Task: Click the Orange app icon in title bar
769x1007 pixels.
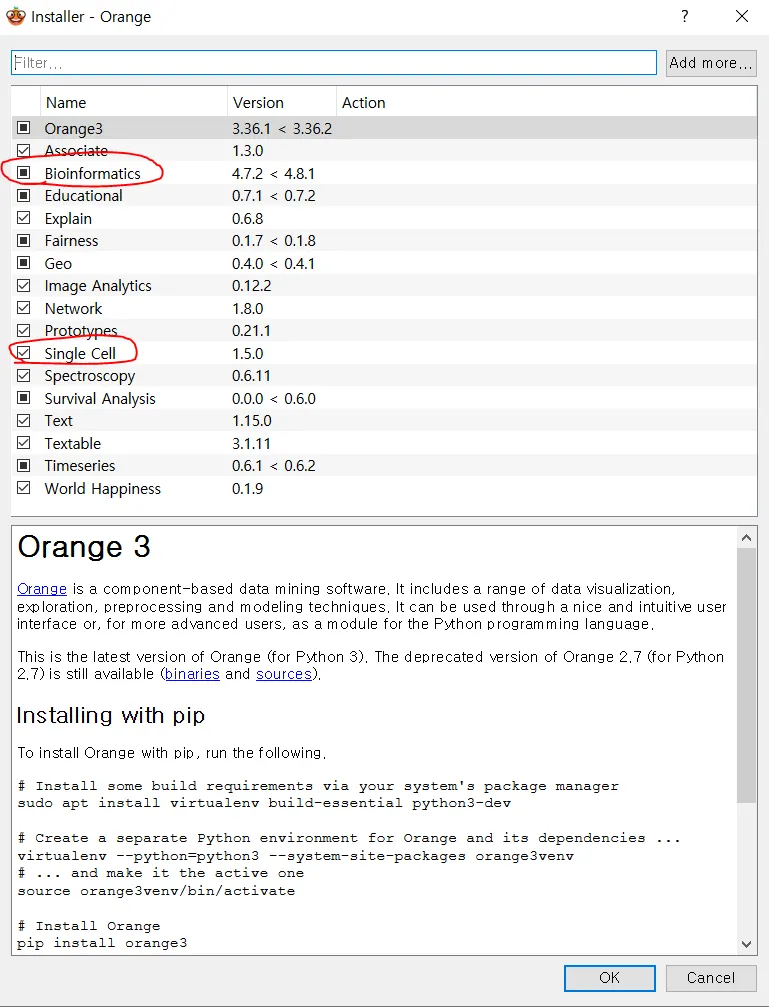Action: coord(15,17)
